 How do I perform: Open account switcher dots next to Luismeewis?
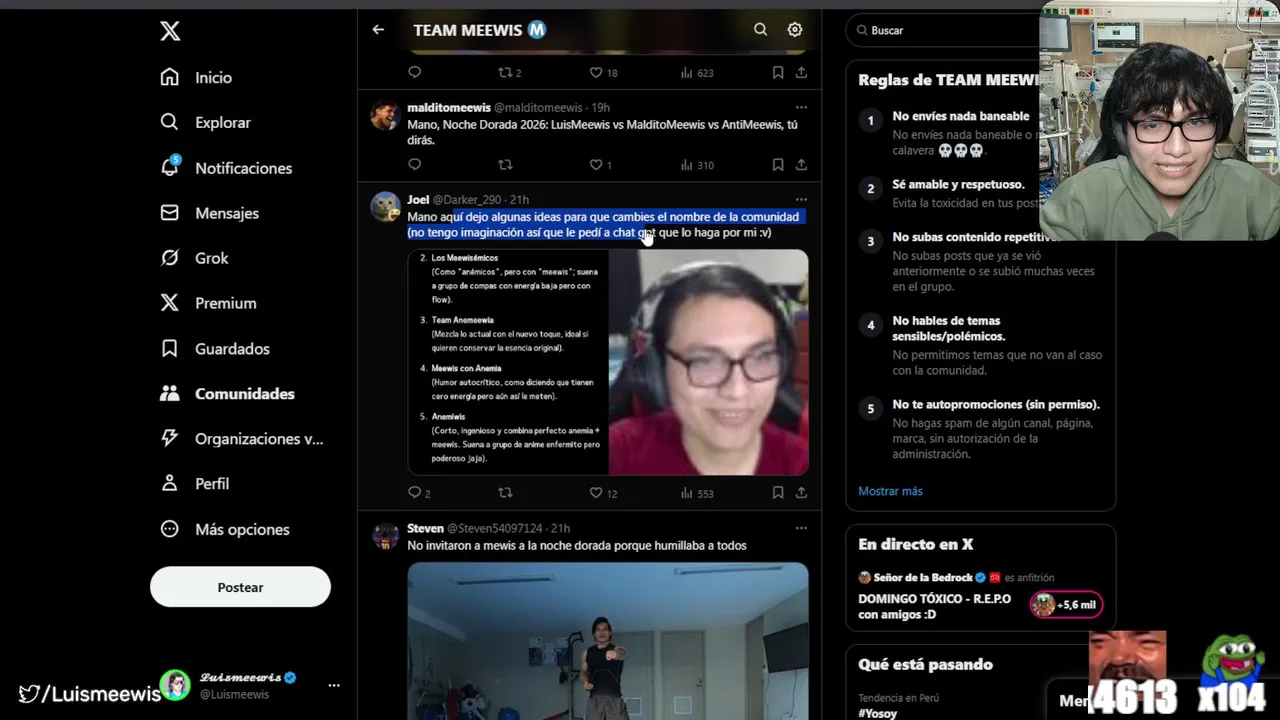click(334, 685)
